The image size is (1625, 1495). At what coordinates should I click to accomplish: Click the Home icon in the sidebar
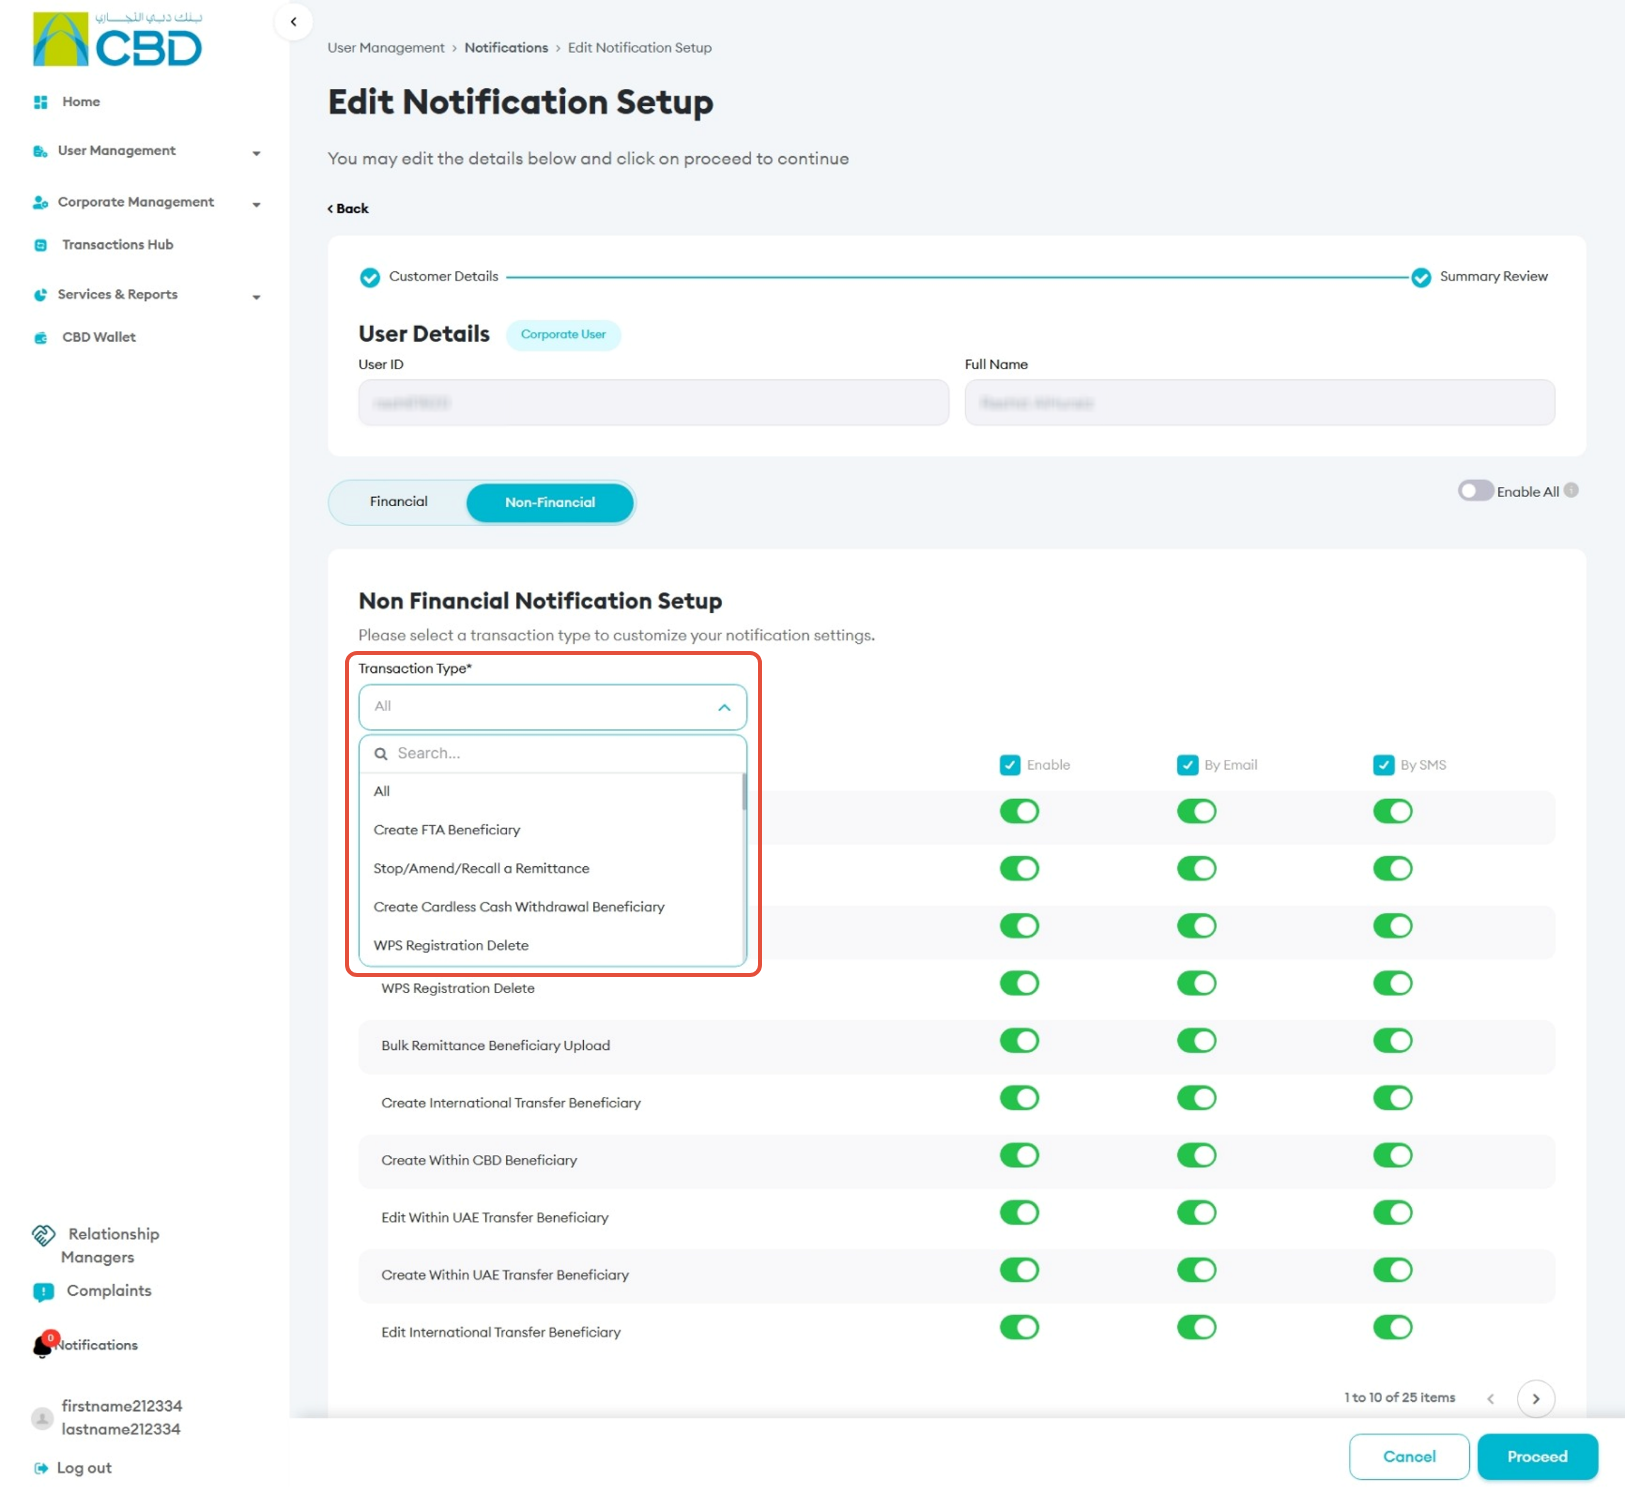coord(41,102)
